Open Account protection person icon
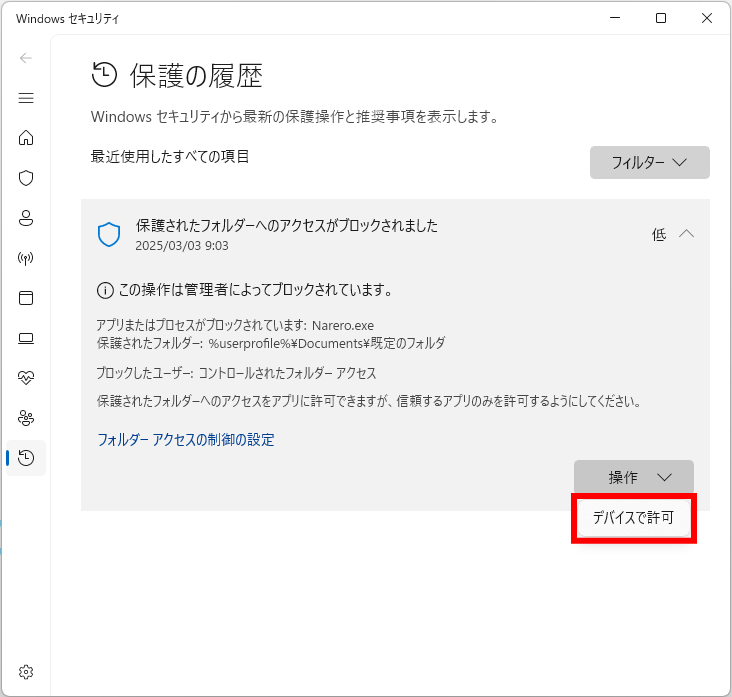 pyautogui.click(x=26, y=218)
